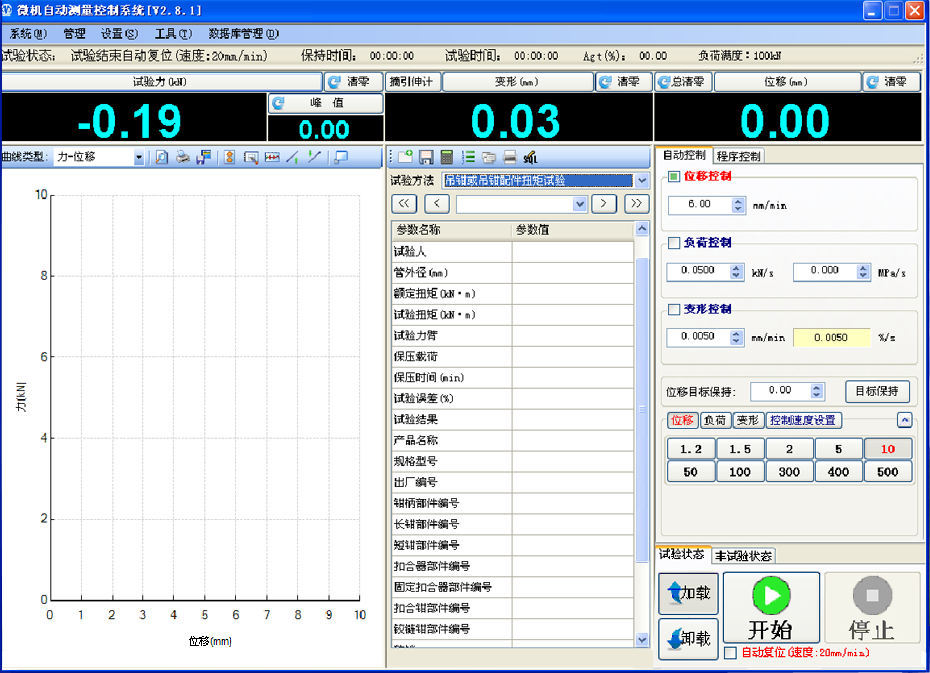Click the 目标保持 button
This screenshot has width=930, height=673.
point(877,391)
